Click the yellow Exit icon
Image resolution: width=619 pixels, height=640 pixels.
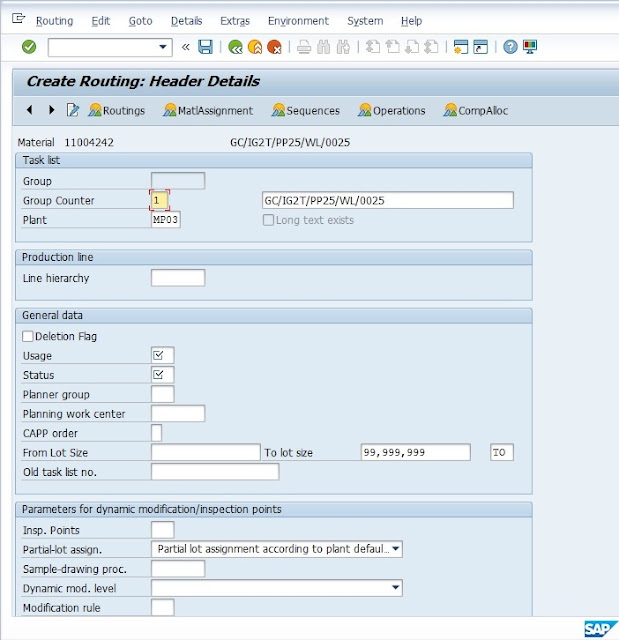tap(255, 47)
